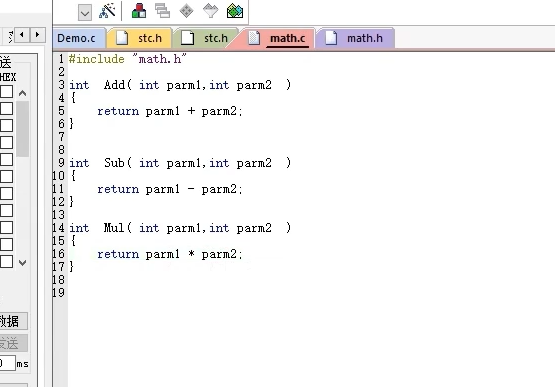Click line number 19 in the gutter
555x387 pixels.
(59, 293)
